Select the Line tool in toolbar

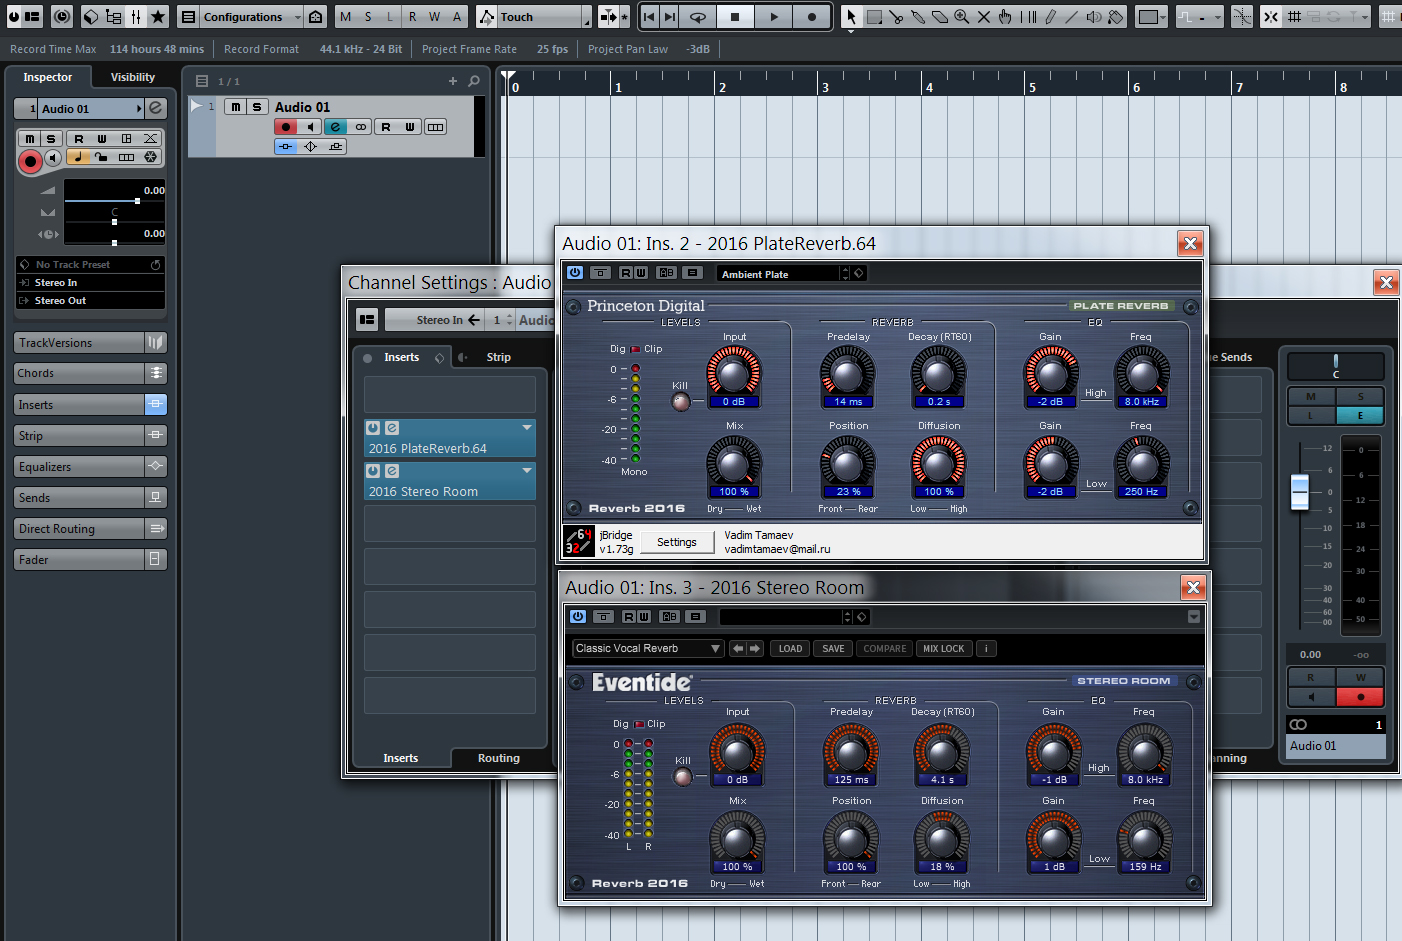coord(1072,17)
